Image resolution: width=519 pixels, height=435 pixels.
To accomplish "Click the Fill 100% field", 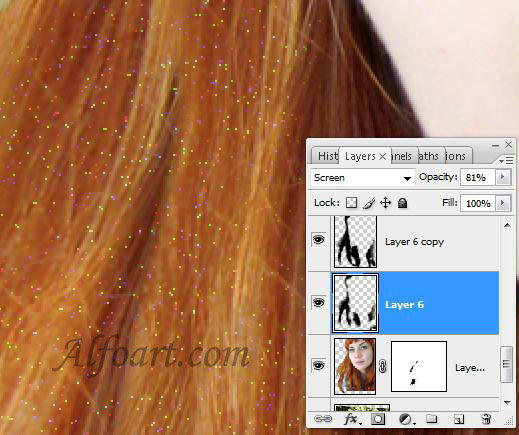I will click(478, 203).
